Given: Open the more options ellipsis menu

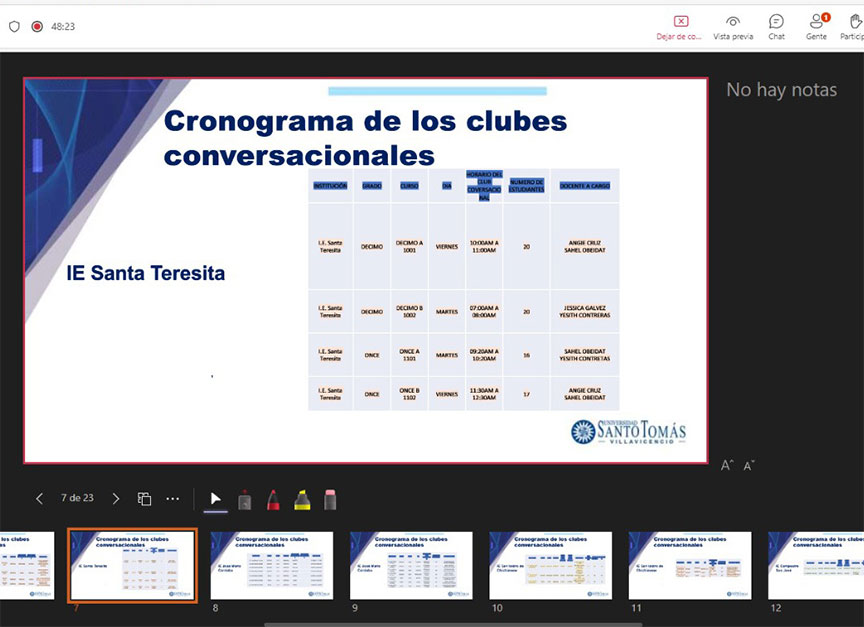Looking at the screenshot, I should click(173, 499).
